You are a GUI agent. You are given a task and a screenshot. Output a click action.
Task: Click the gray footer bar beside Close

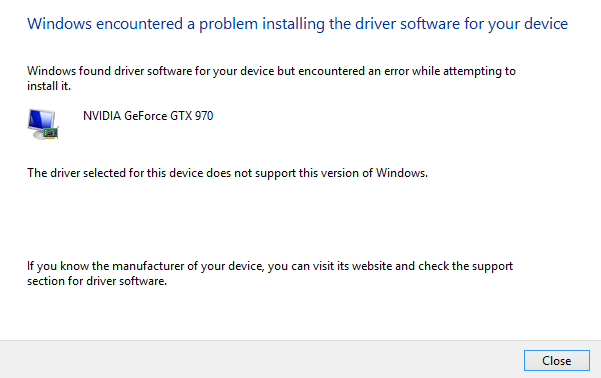[x=261, y=360]
